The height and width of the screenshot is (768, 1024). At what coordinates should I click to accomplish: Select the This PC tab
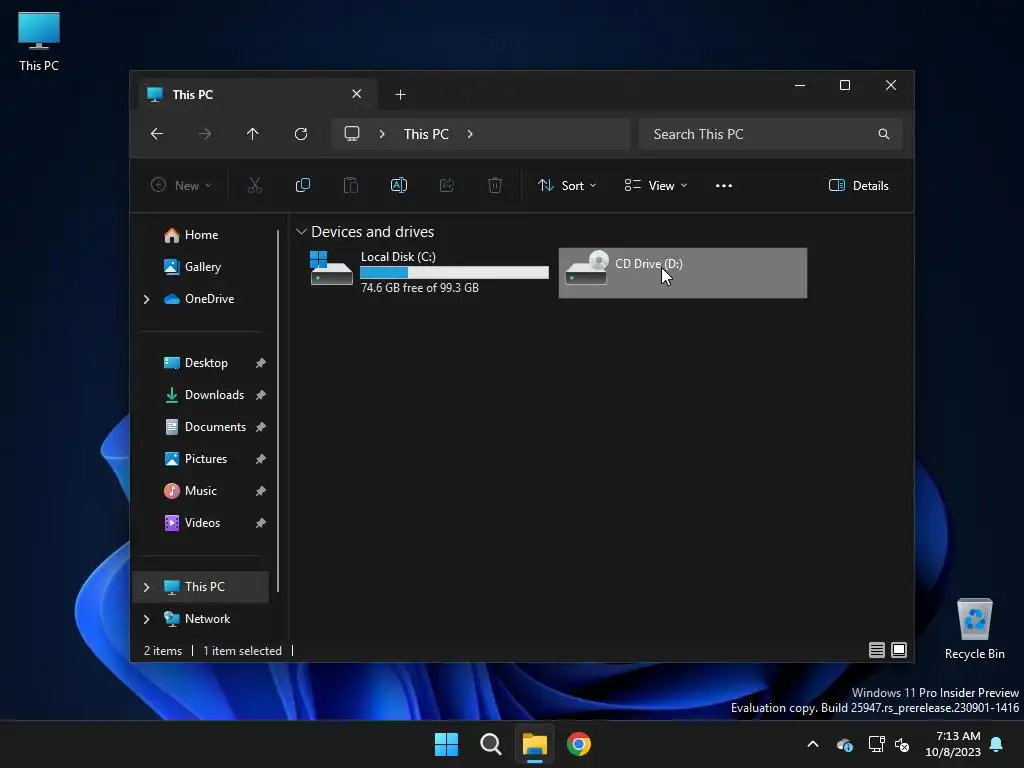point(257,95)
